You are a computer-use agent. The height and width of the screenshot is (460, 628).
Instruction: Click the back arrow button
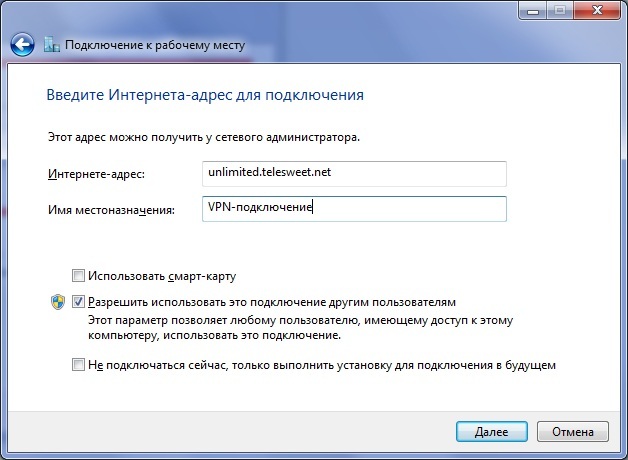tap(22, 45)
